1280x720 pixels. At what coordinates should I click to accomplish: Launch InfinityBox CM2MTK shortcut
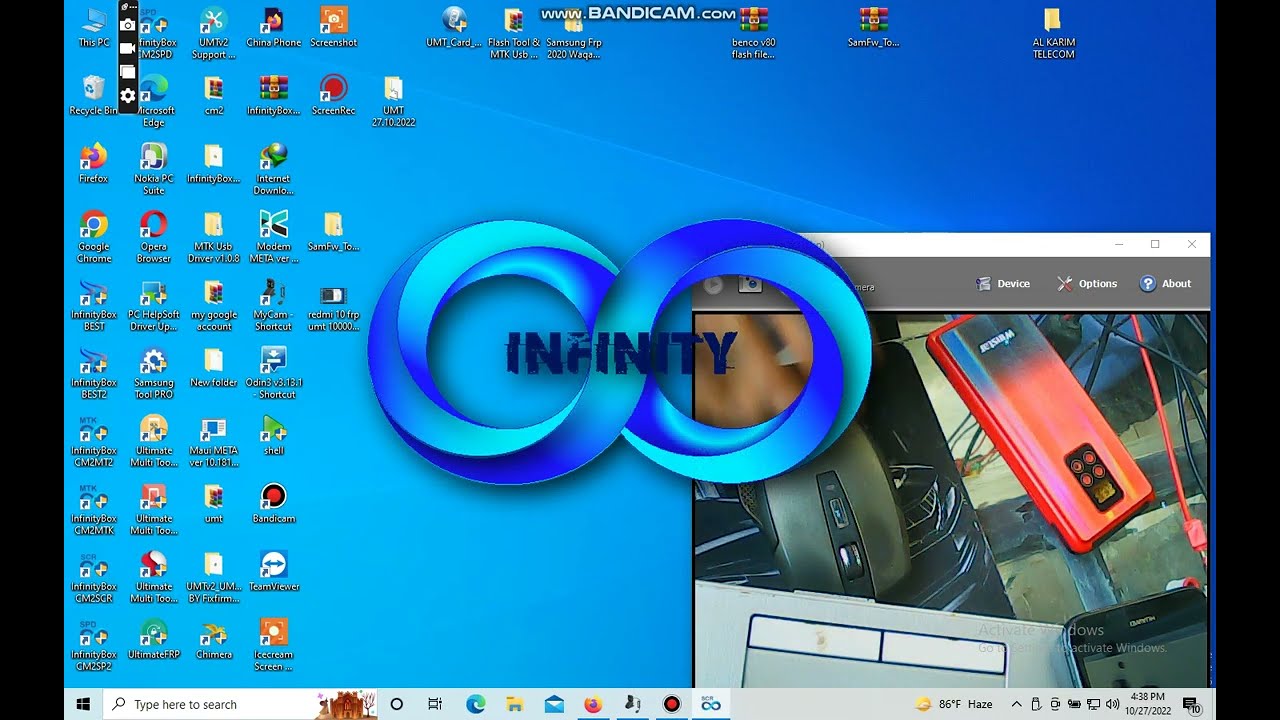[x=94, y=510]
